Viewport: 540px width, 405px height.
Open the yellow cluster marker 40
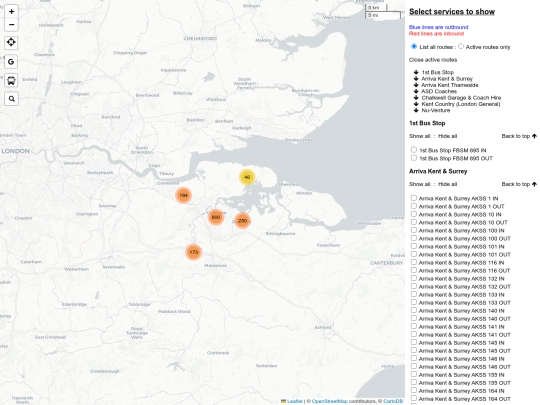(247, 177)
